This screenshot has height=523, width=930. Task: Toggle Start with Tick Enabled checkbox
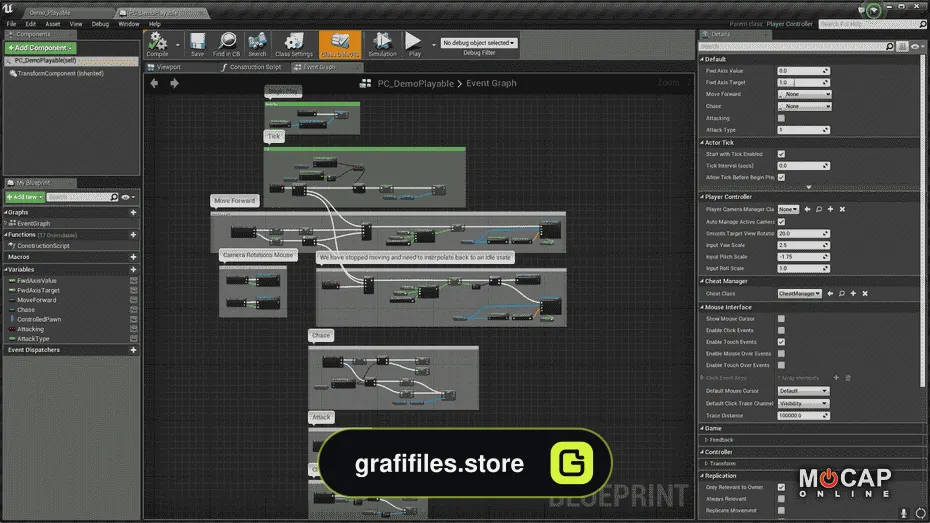pyautogui.click(x=781, y=154)
